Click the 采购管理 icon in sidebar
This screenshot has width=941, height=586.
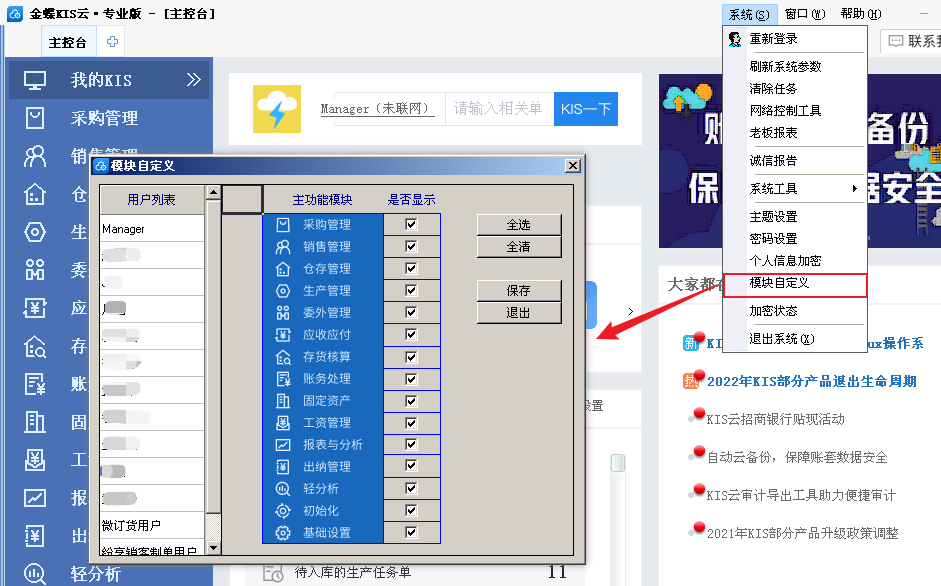(35, 118)
